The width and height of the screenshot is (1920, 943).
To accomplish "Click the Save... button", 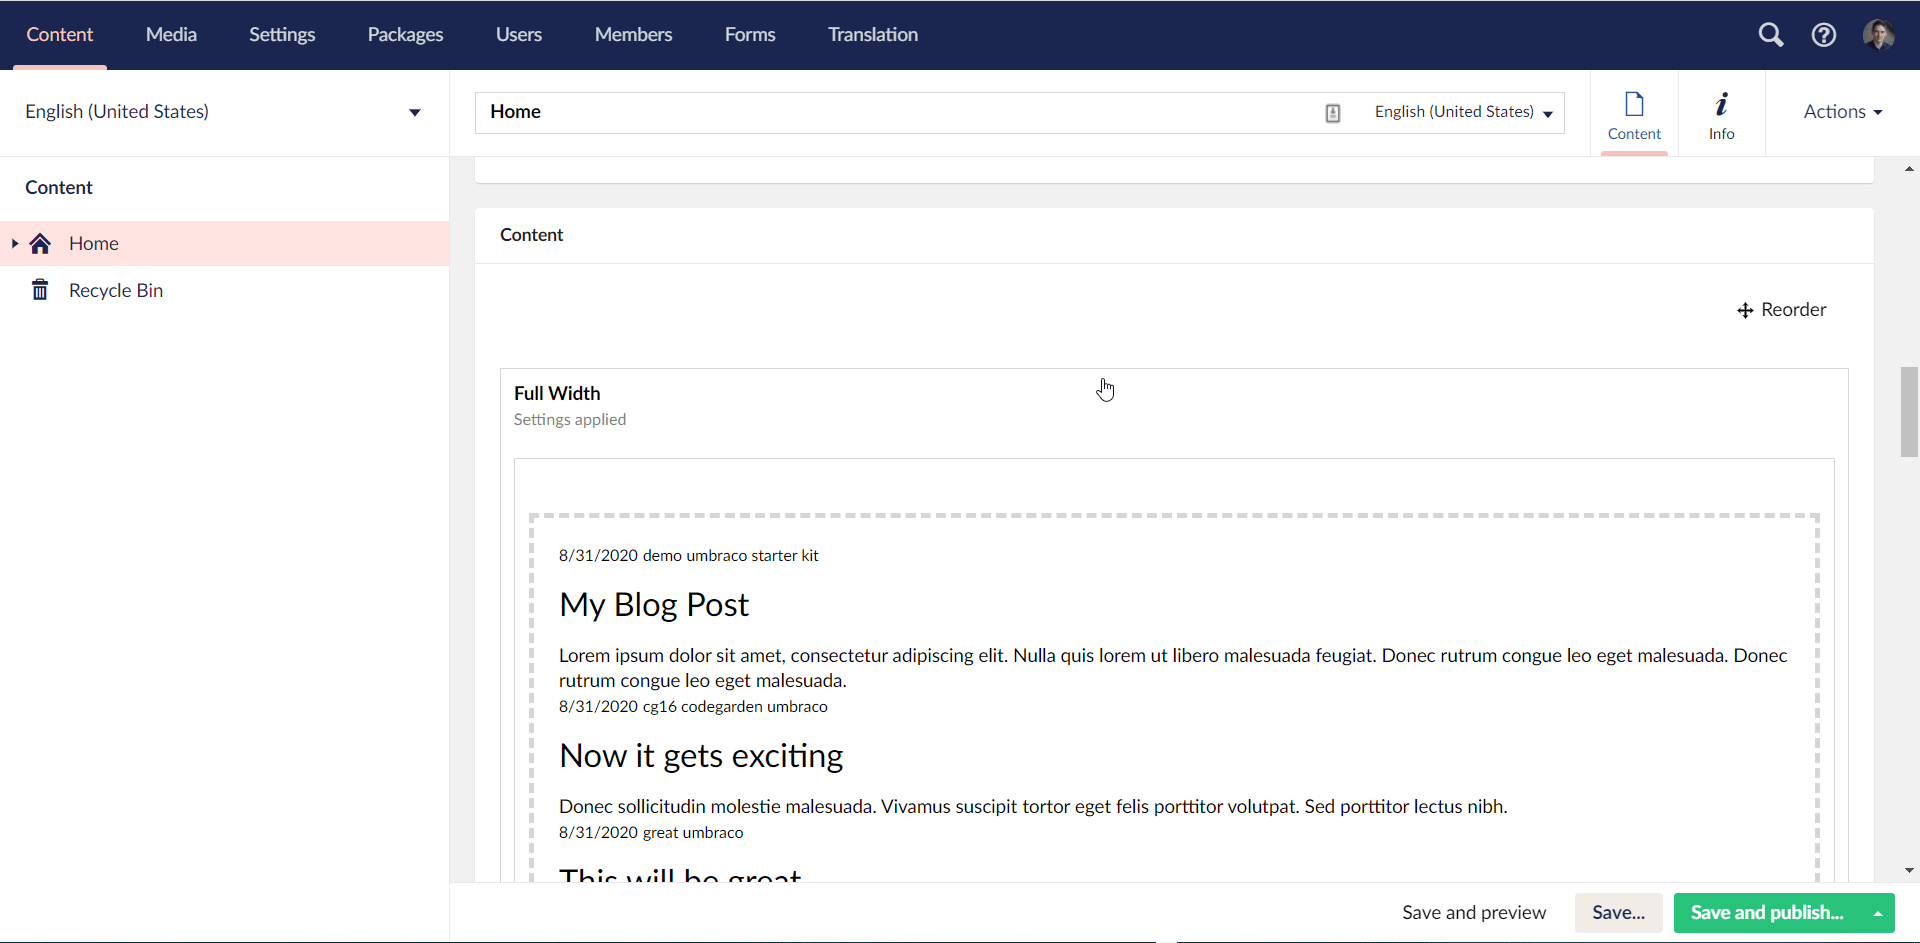I will click(x=1618, y=913).
